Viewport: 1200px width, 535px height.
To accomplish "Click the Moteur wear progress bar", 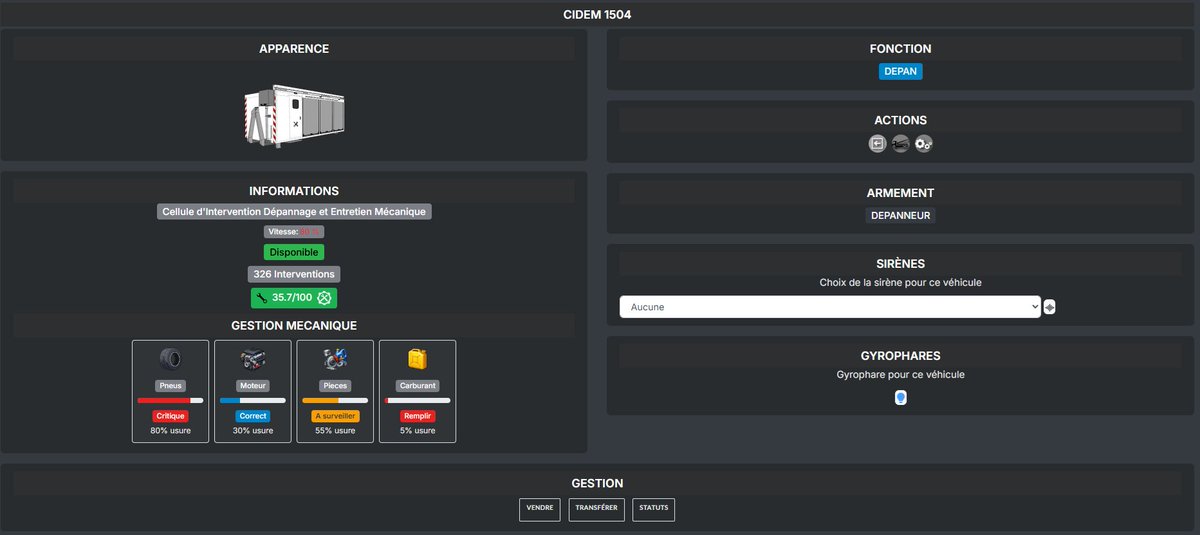I will pos(253,401).
